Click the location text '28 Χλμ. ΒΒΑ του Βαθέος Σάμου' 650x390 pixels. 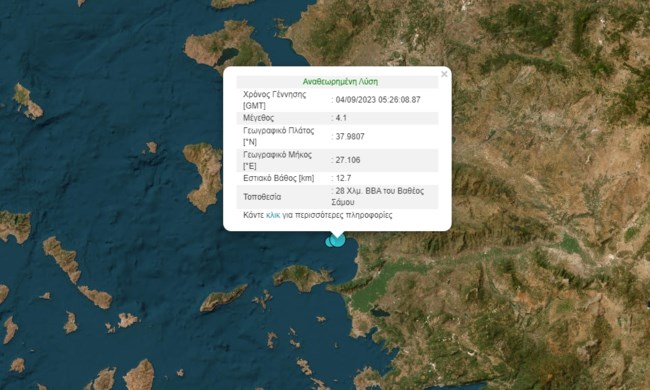(x=378, y=196)
